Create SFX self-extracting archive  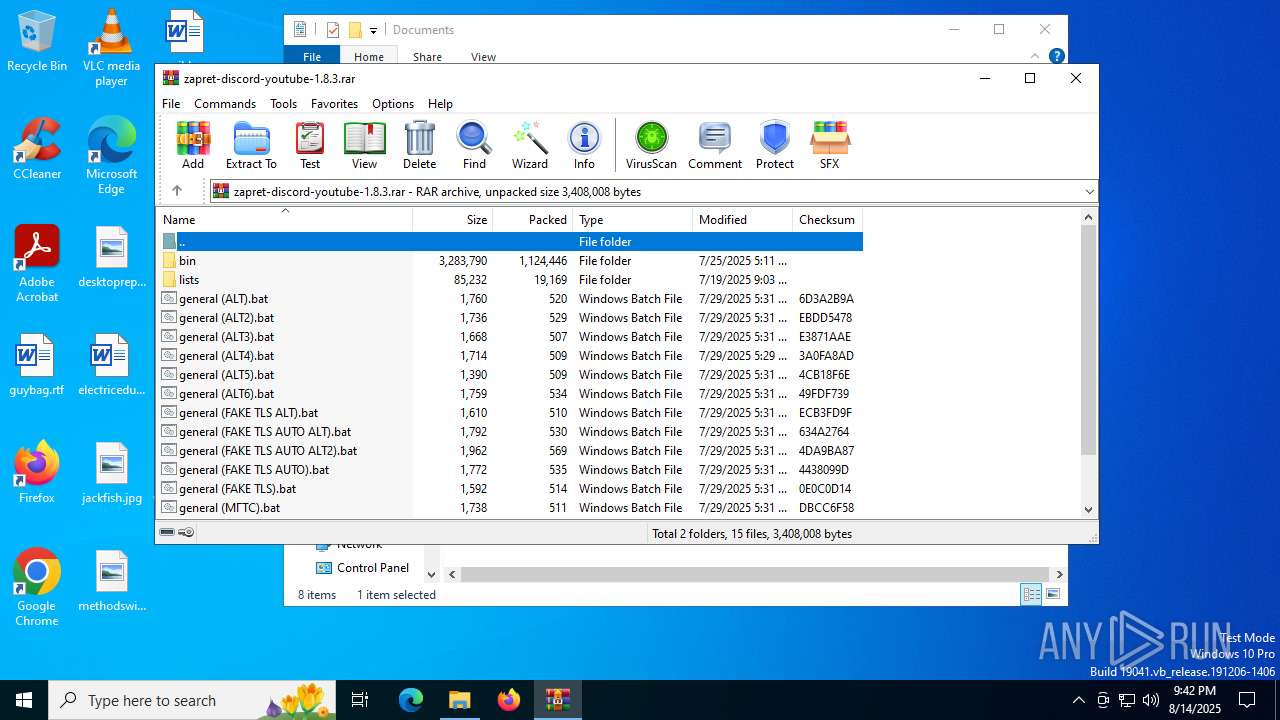point(829,145)
